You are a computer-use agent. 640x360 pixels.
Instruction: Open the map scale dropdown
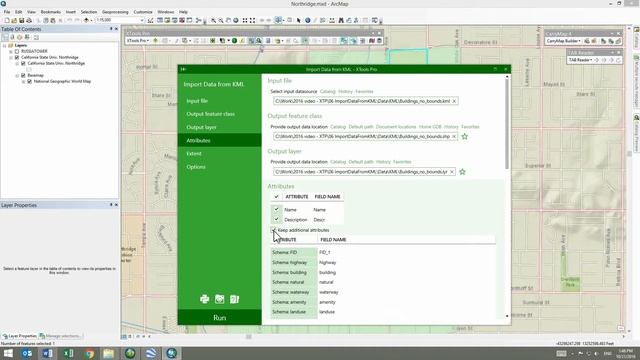click(142, 20)
